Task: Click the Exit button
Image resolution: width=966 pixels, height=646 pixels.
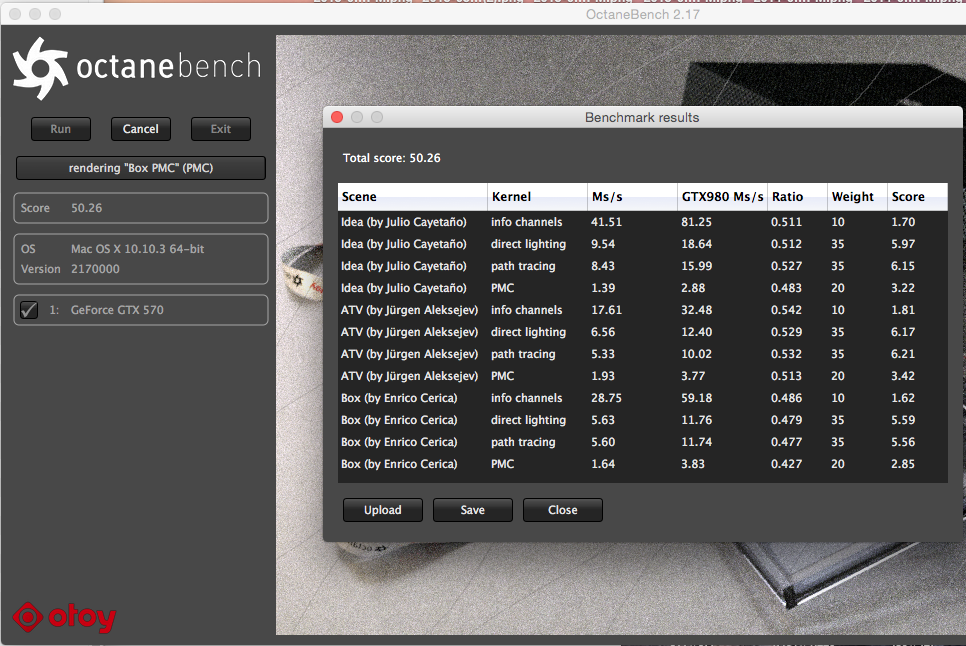Action: (221, 129)
